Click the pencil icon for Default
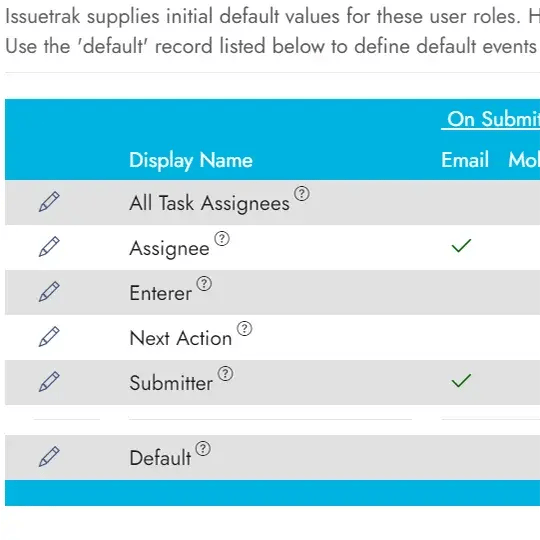 click(x=49, y=457)
